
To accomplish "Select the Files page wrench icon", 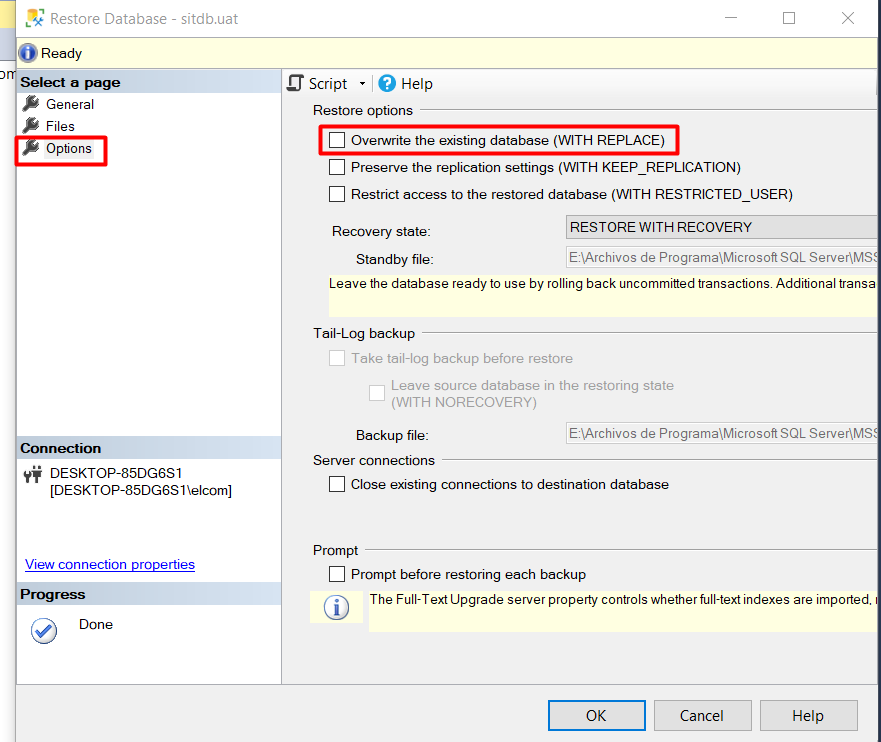I will (x=31, y=126).
